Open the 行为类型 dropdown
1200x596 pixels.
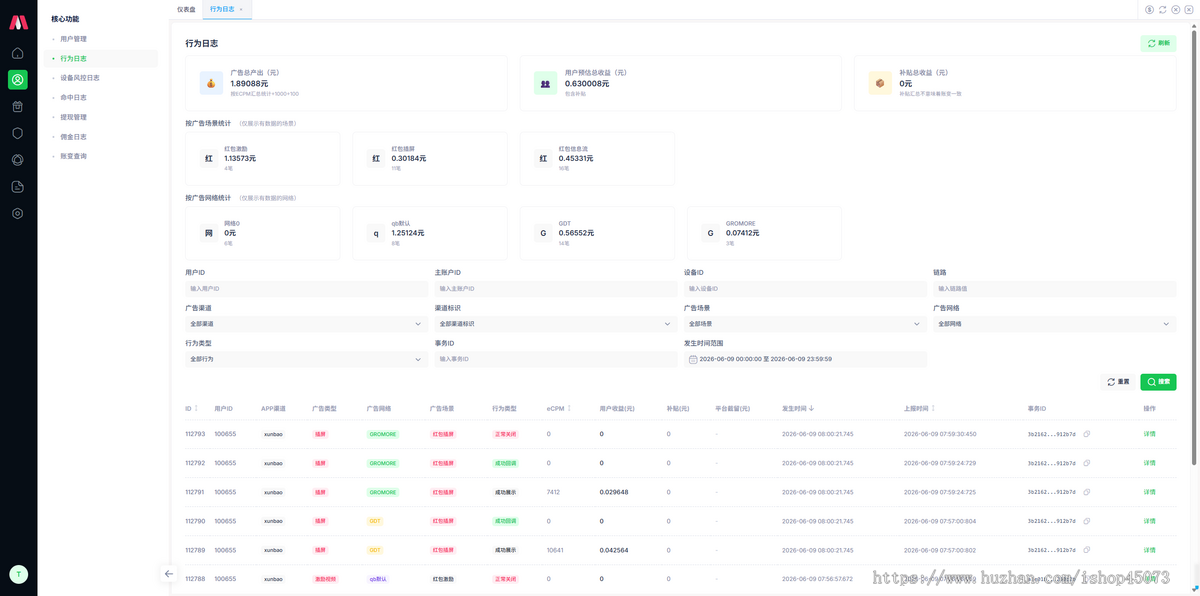coord(306,359)
